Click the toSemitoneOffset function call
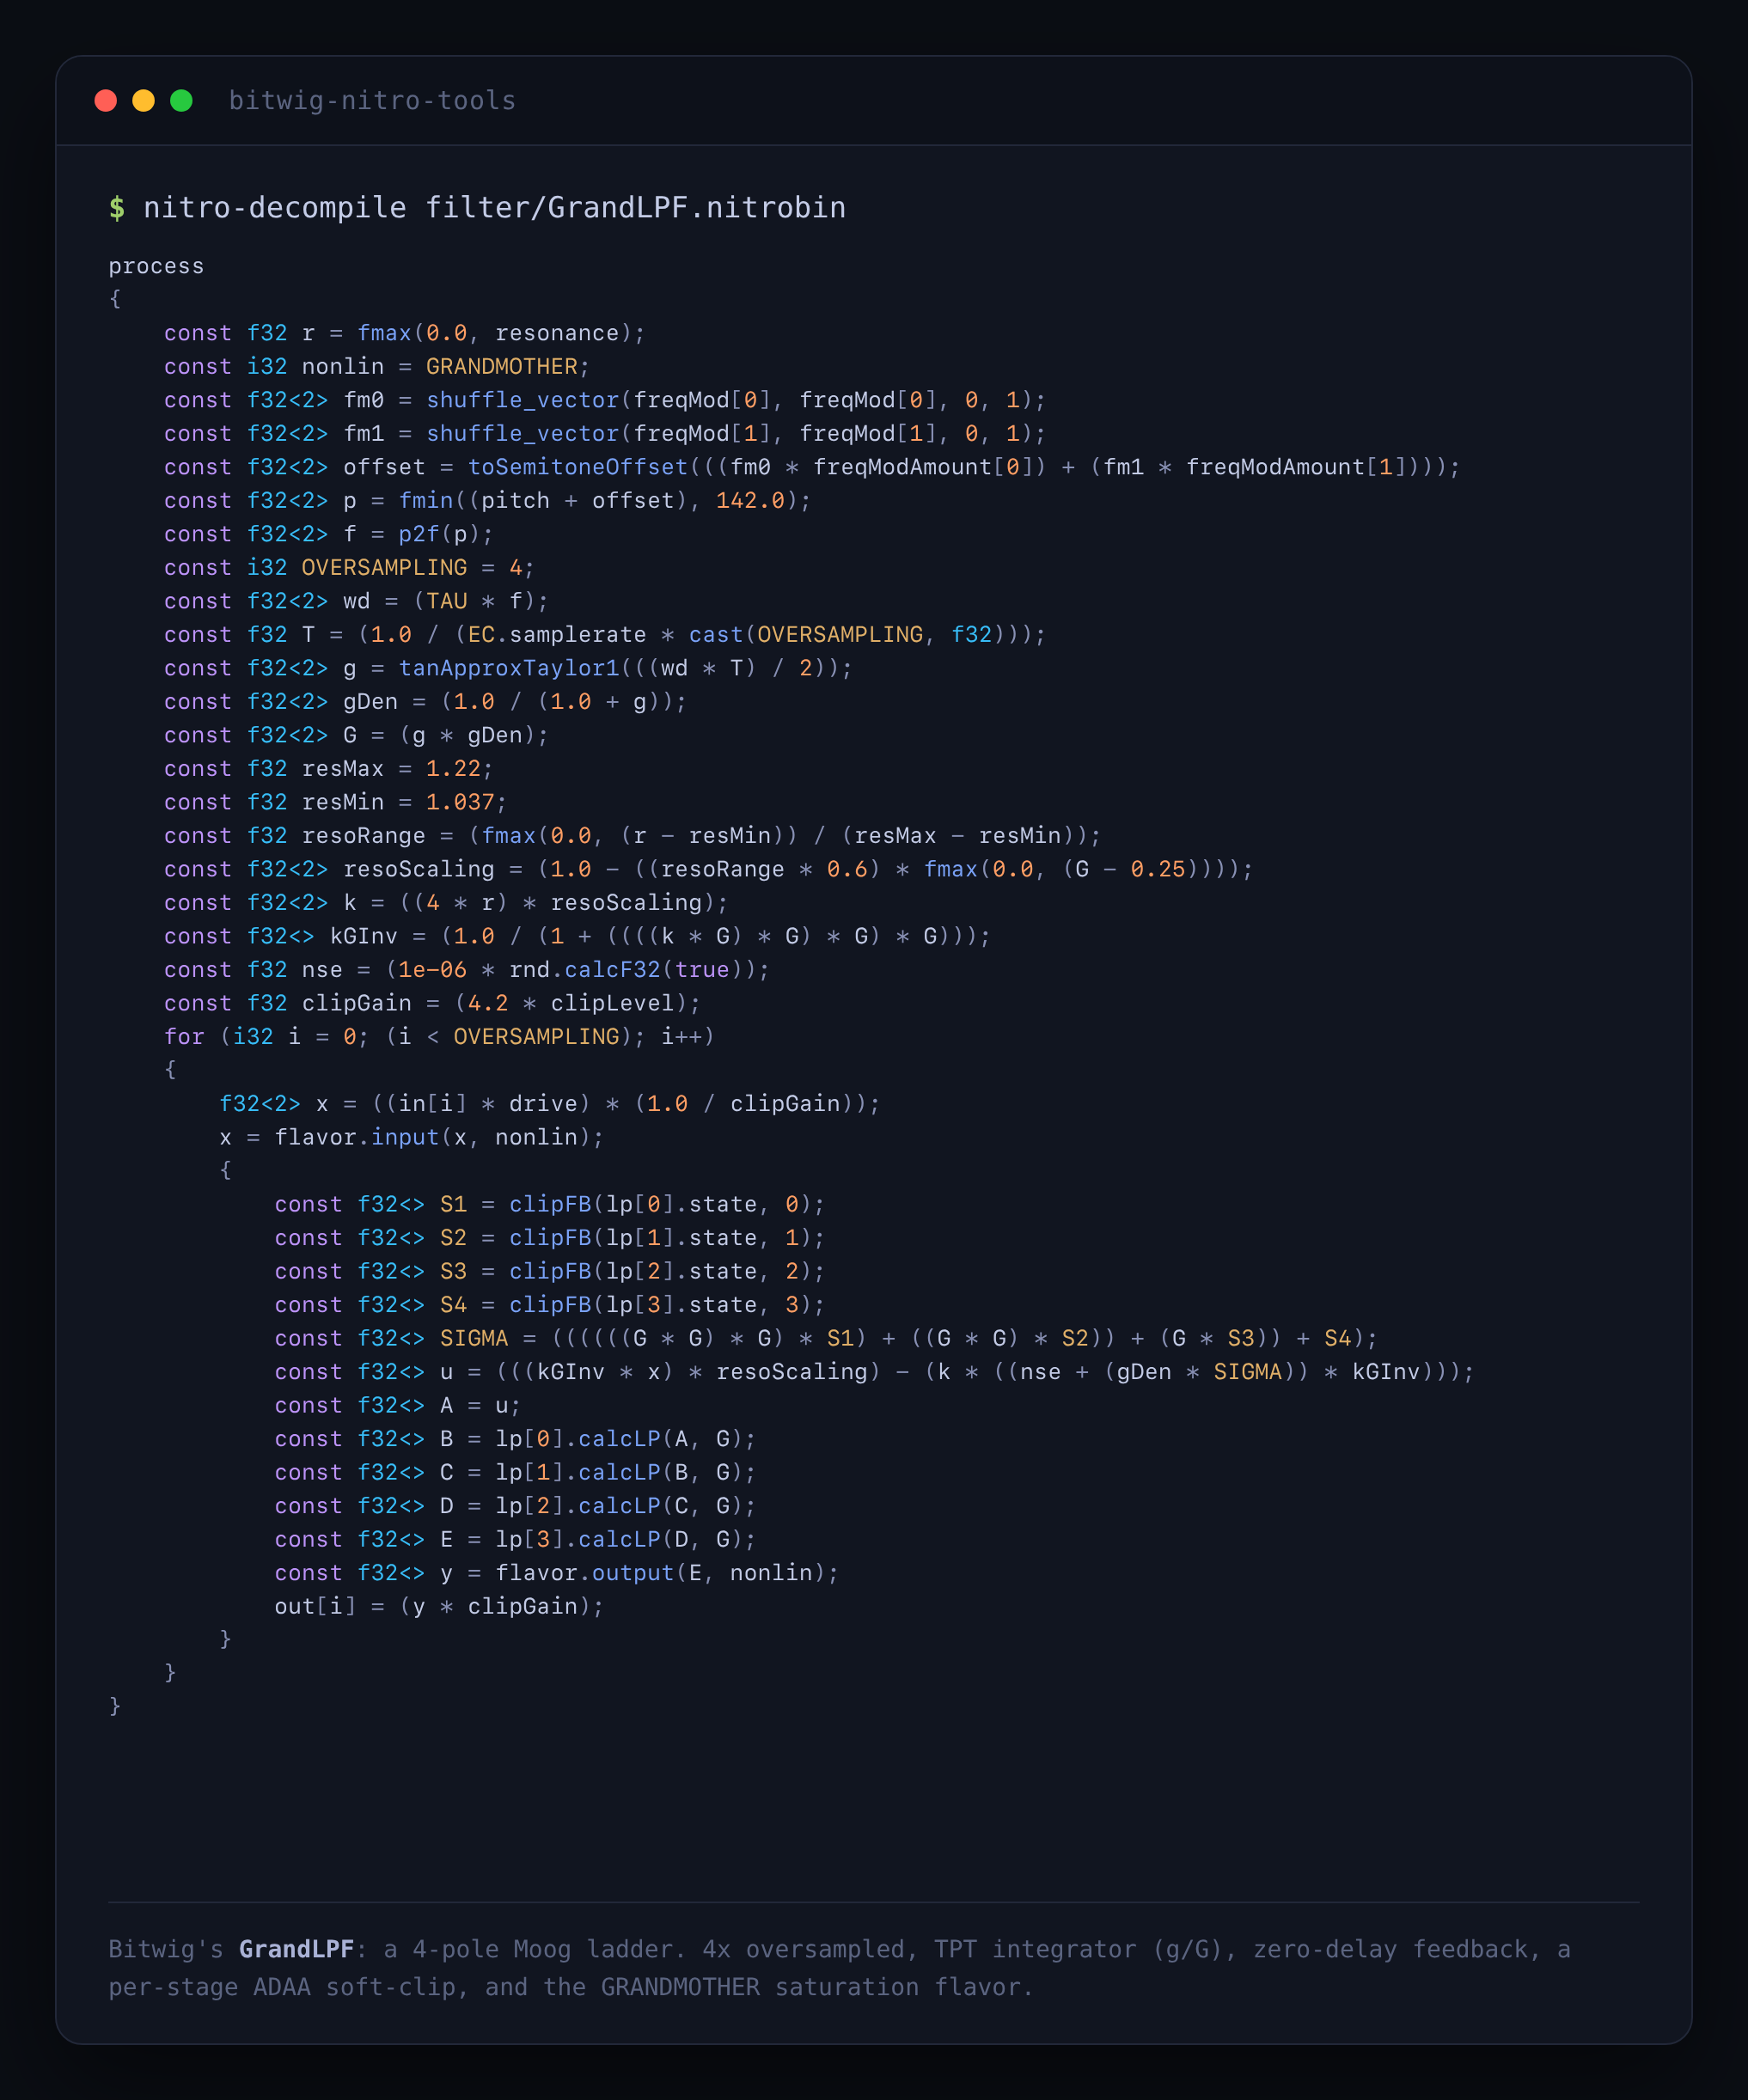Viewport: 1748px width, 2100px height. pos(578,467)
